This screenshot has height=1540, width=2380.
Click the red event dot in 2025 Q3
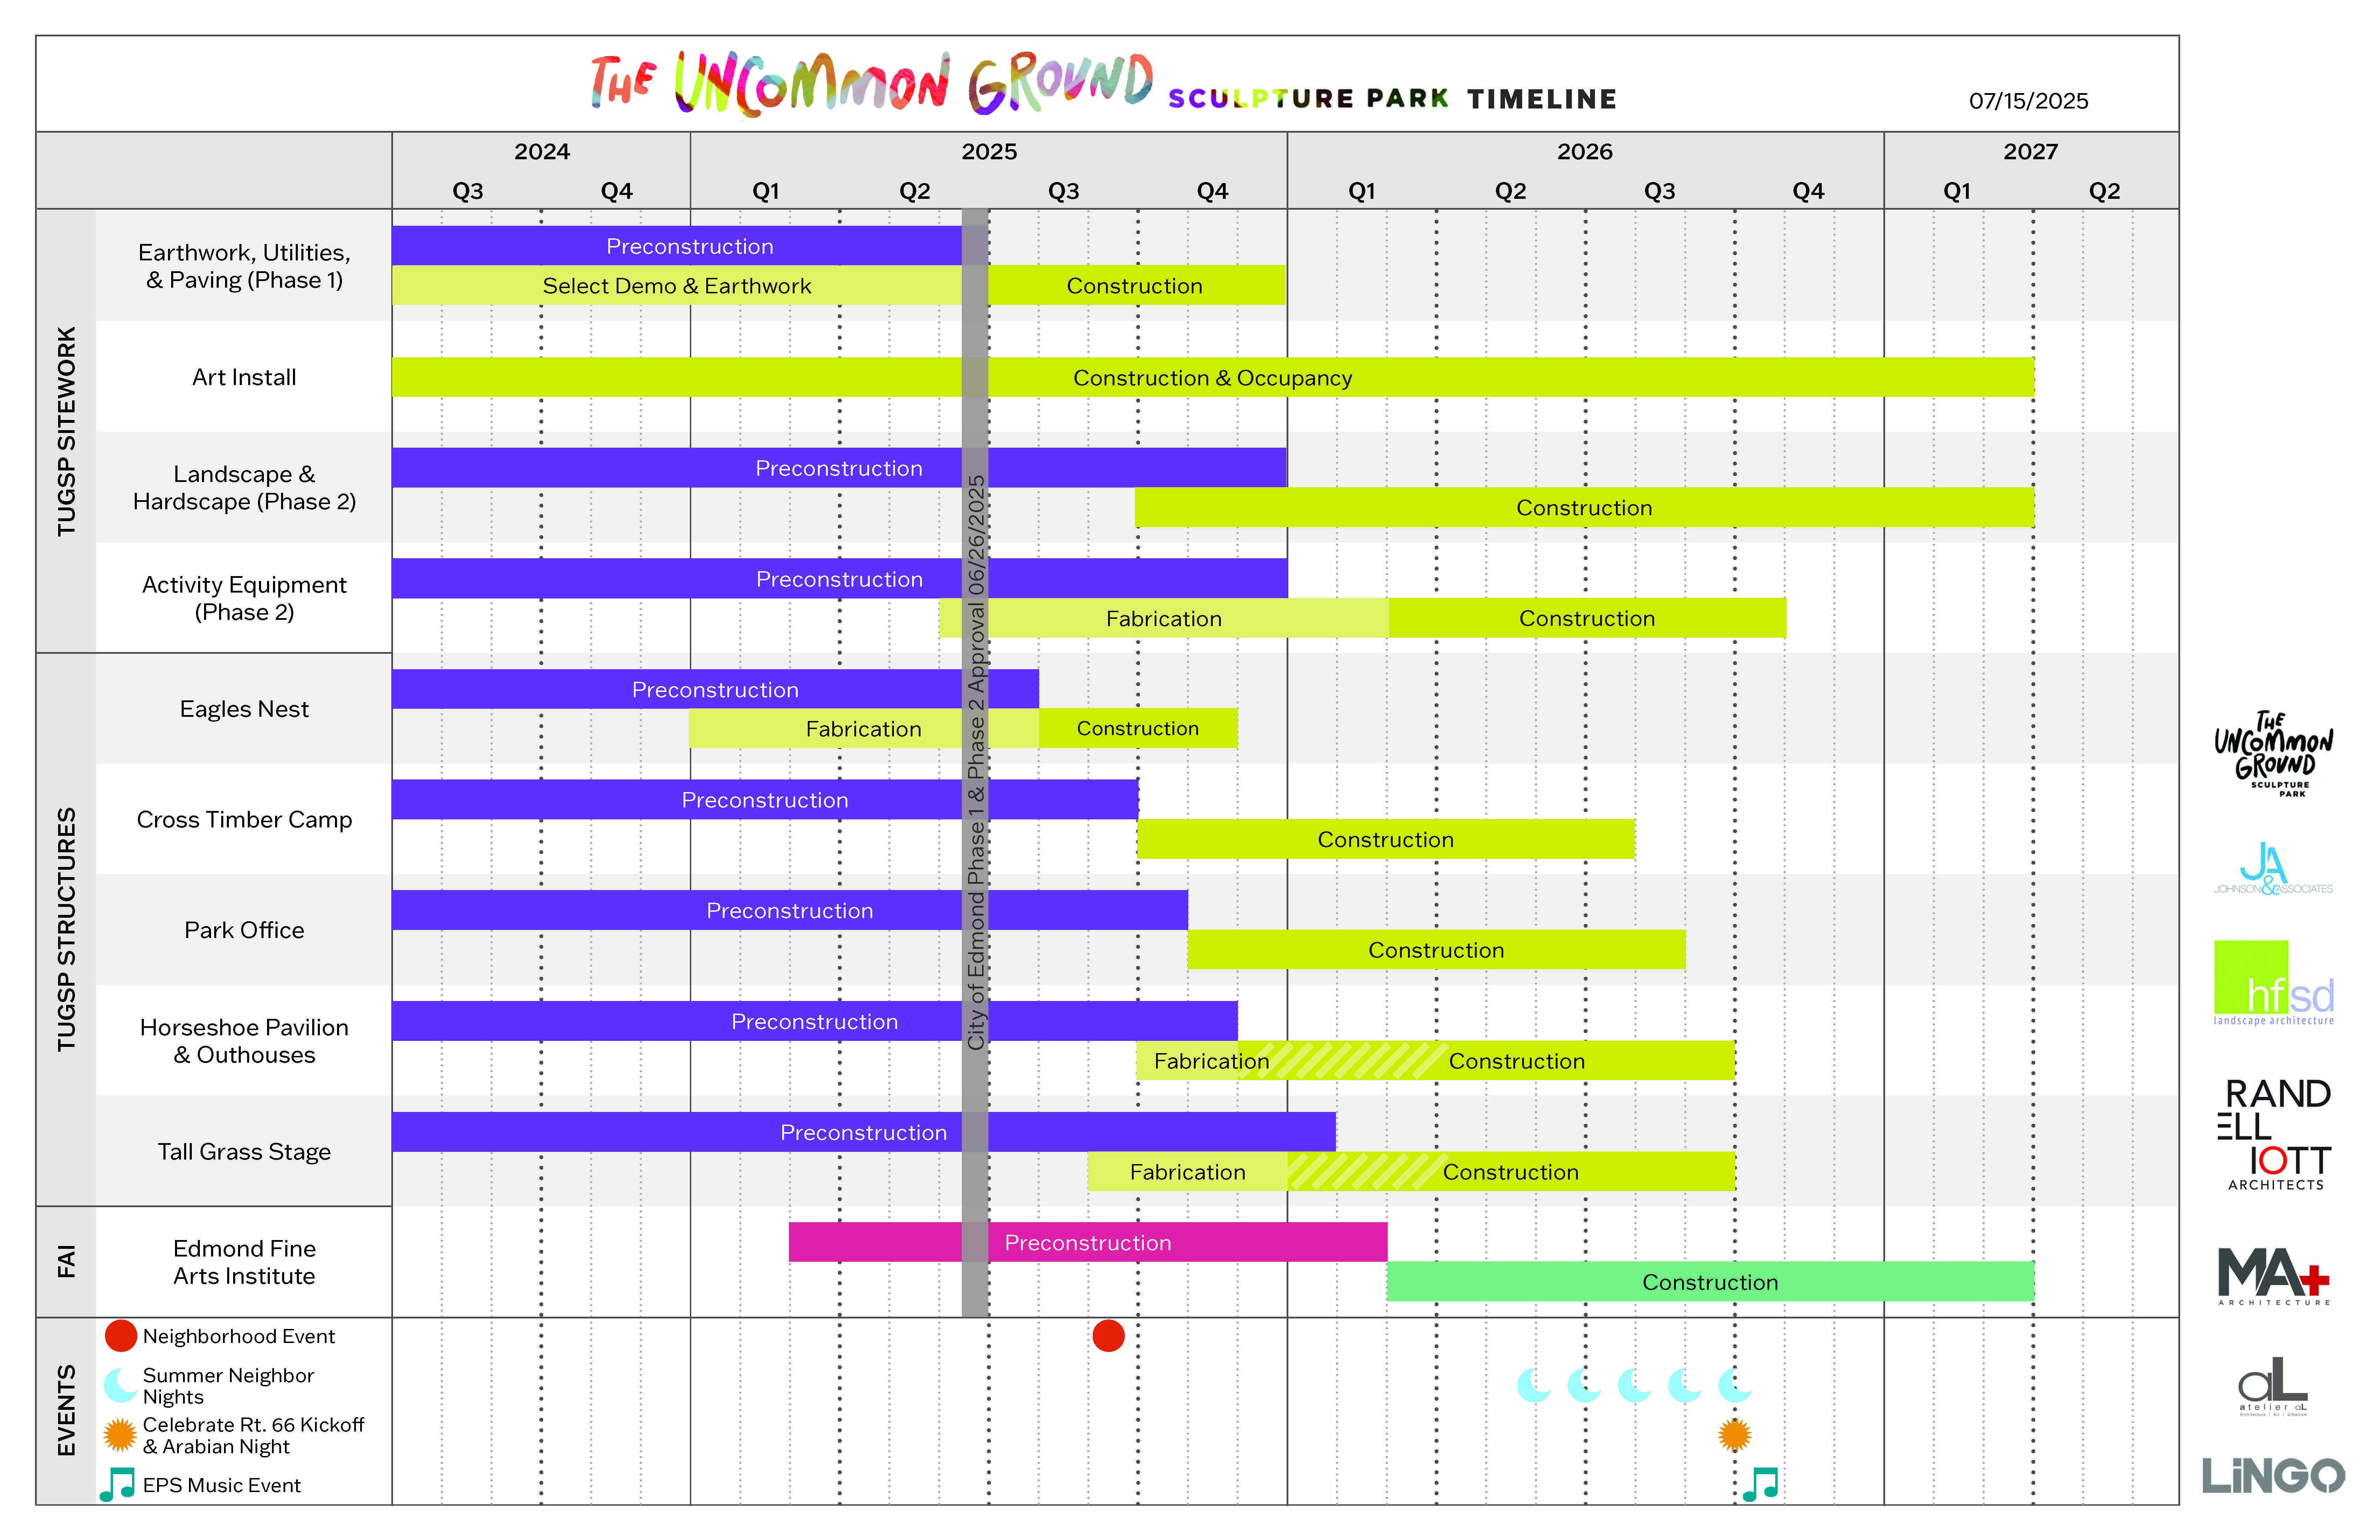[x=1108, y=1336]
